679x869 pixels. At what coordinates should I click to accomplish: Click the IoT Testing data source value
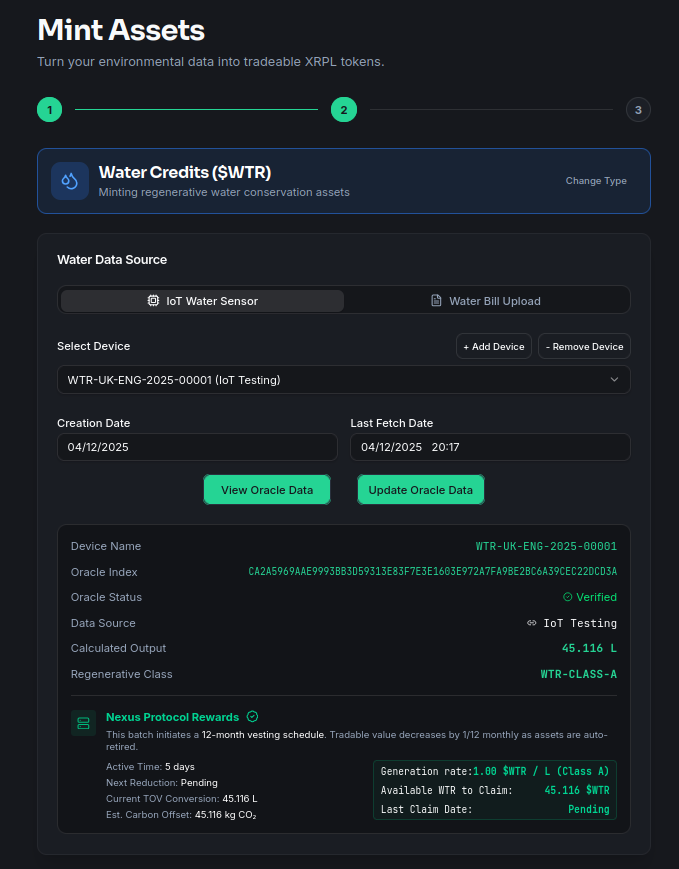pyautogui.click(x=580, y=623)
